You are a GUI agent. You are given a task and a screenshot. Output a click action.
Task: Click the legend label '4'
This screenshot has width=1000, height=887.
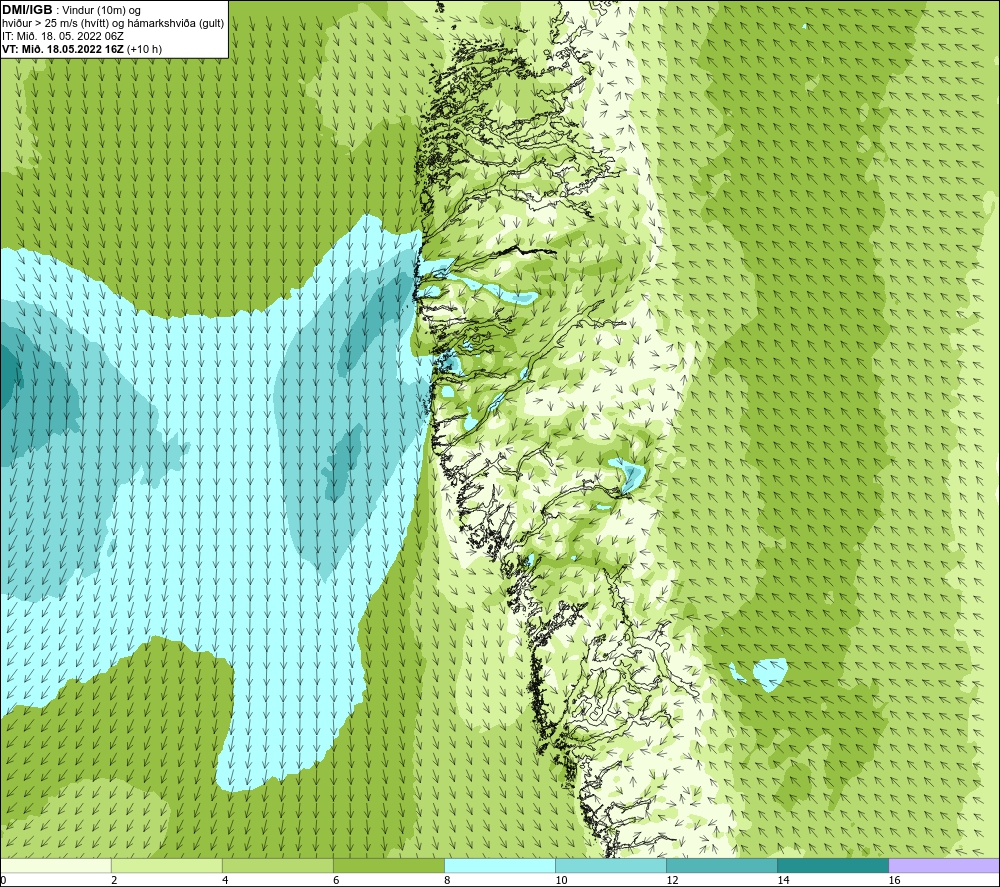[x=225, y=881]
